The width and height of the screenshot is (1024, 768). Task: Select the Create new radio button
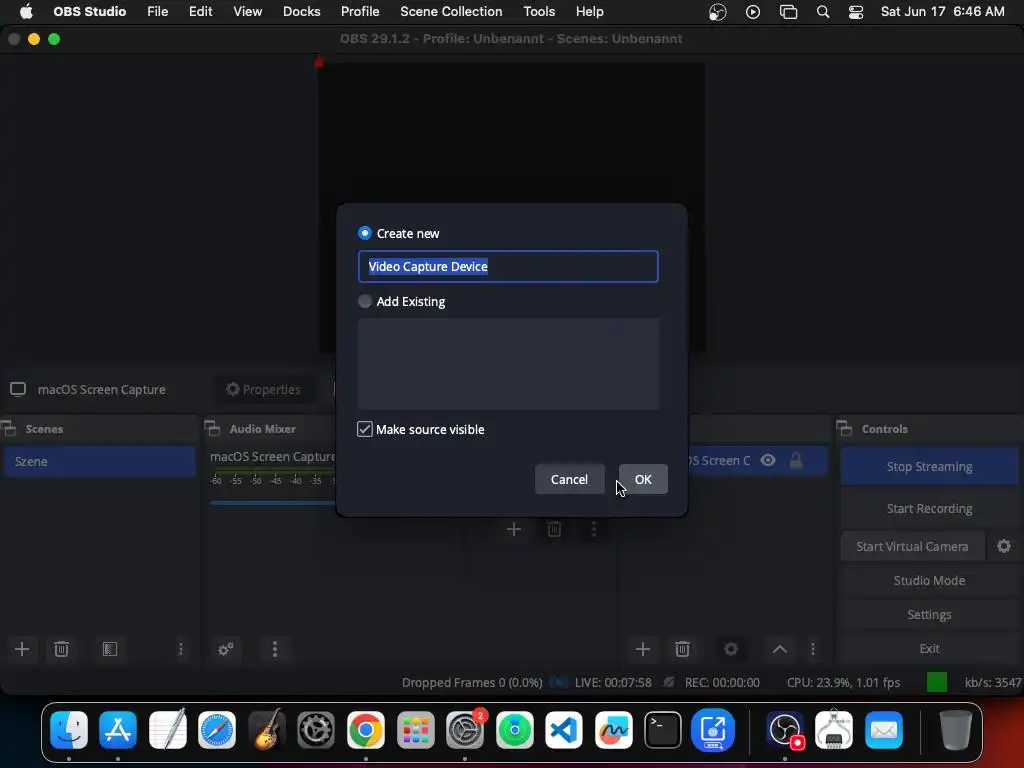coord(364,233)
